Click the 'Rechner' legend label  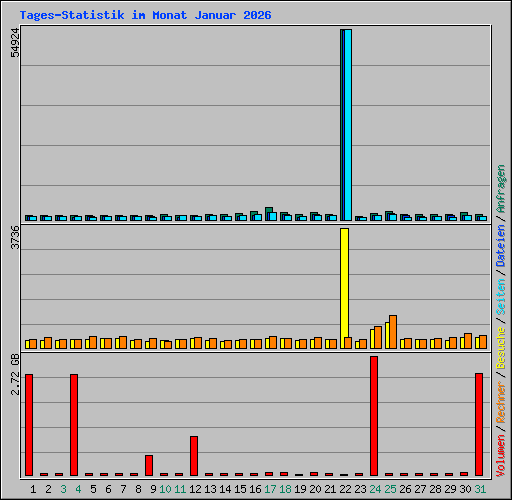point(501,403)
